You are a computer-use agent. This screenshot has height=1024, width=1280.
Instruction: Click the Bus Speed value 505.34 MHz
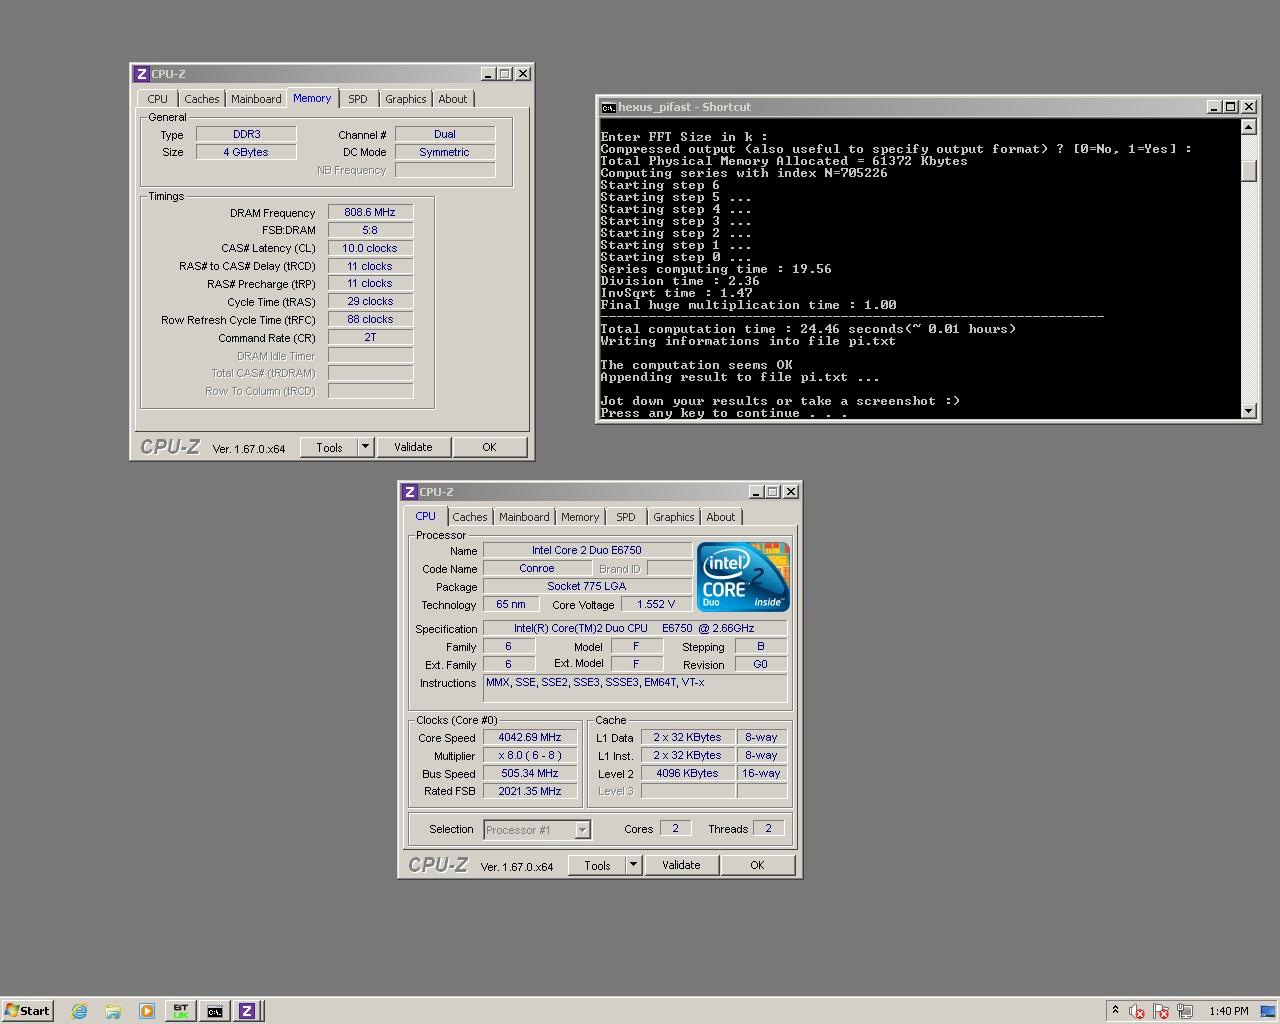pos(530,774)
